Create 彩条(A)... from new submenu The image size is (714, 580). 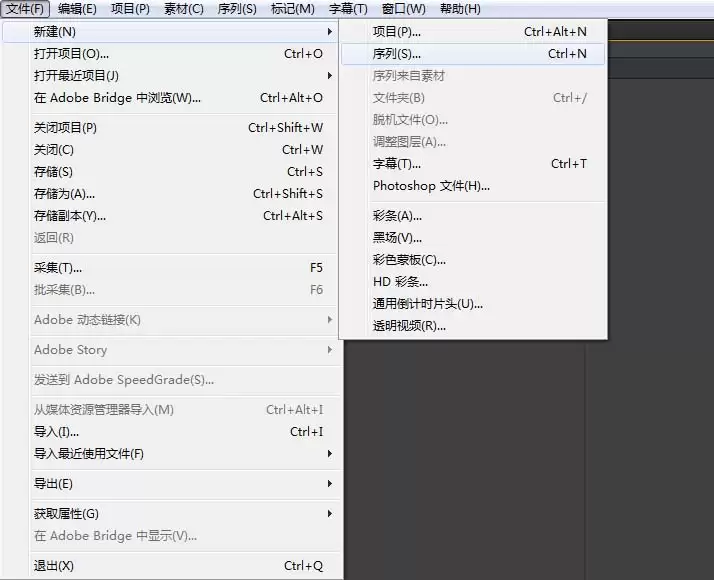click(x=397, y=216)
